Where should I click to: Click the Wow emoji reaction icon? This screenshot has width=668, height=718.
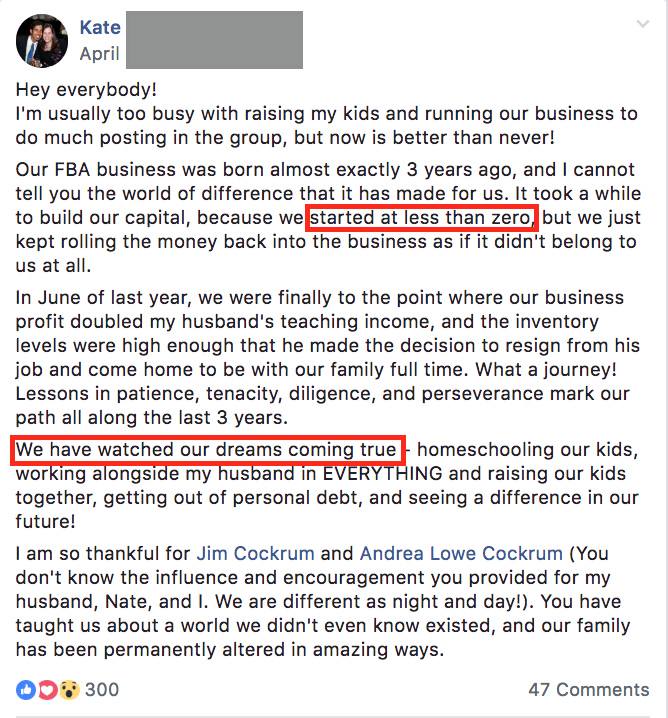pyautogui.click(x=68, y=690)
